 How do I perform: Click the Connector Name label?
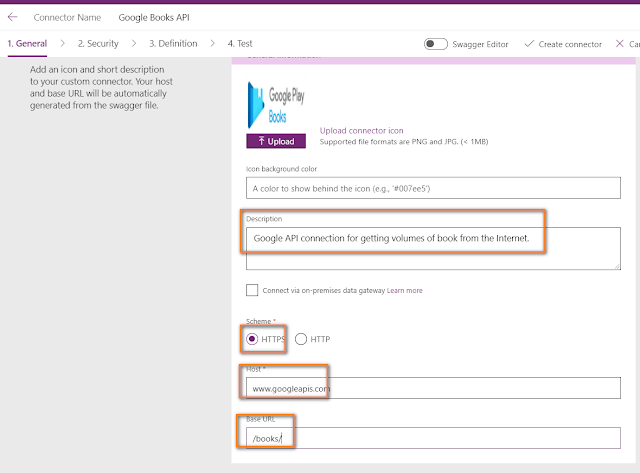click(x=67, y=18)
